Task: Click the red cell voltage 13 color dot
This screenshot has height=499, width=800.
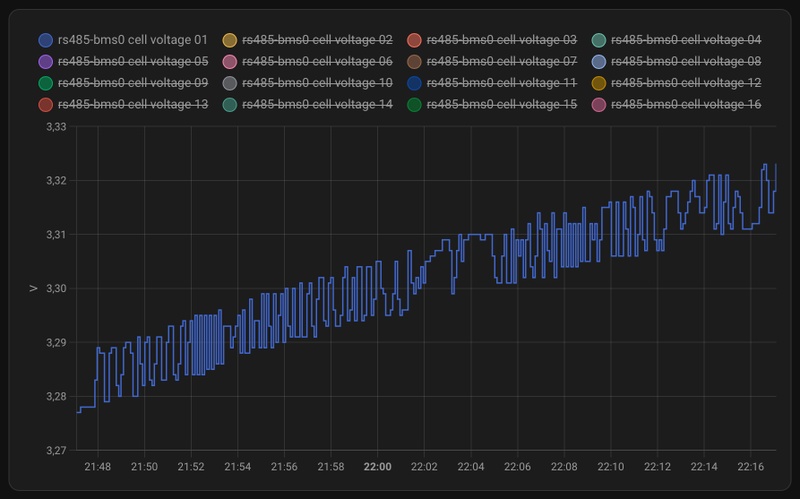Action: 45,105
